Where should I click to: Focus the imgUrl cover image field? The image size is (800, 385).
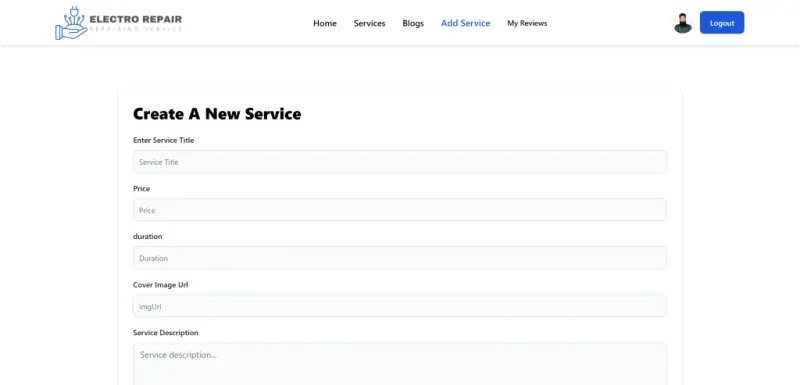400,306
